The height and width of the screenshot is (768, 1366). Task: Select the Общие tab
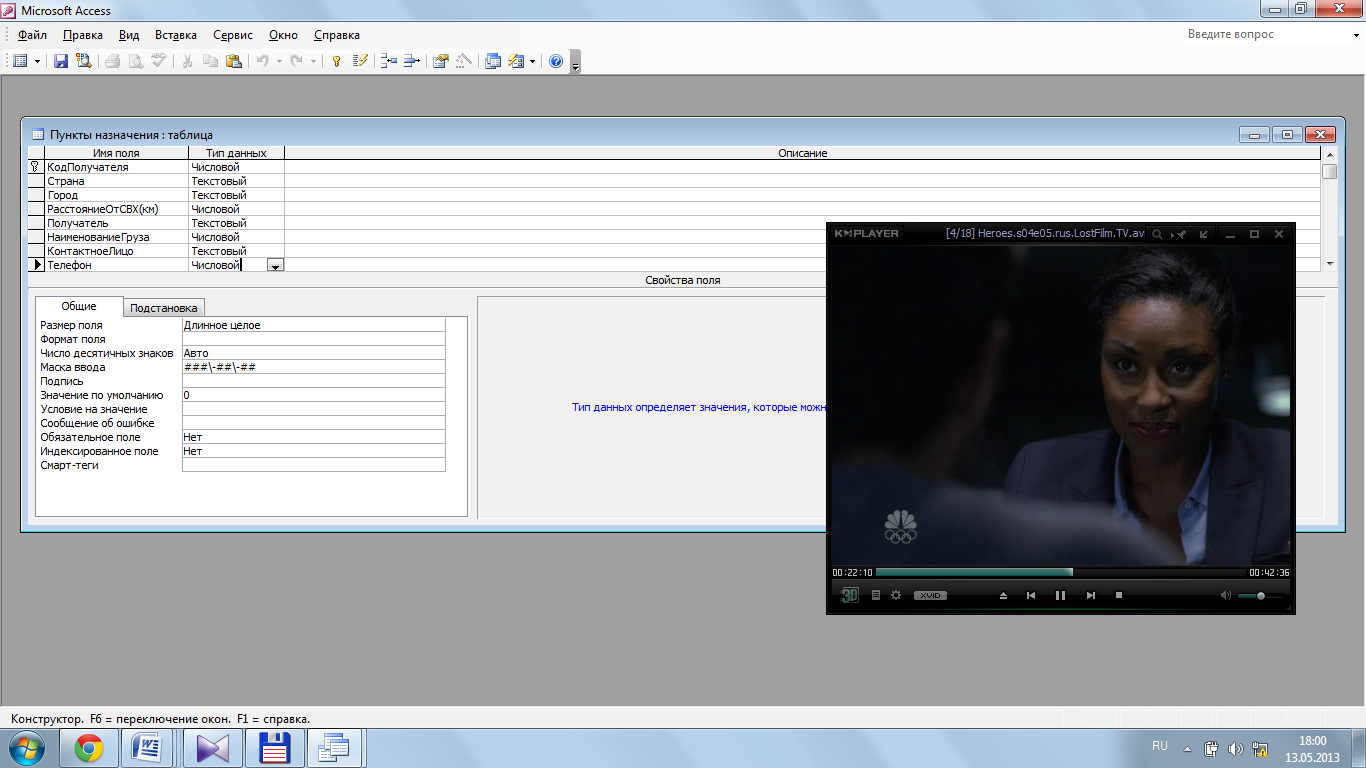tap(79, 306)
